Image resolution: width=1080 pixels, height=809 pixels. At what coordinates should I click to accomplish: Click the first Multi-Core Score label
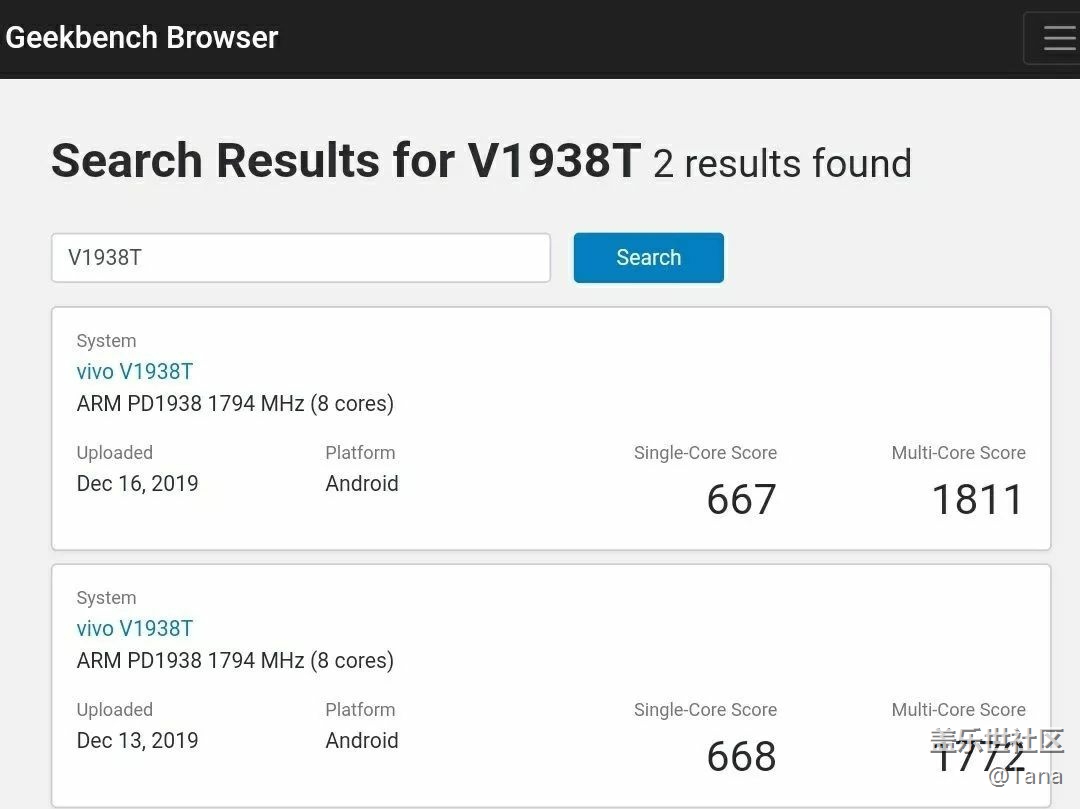coord(958,452)
